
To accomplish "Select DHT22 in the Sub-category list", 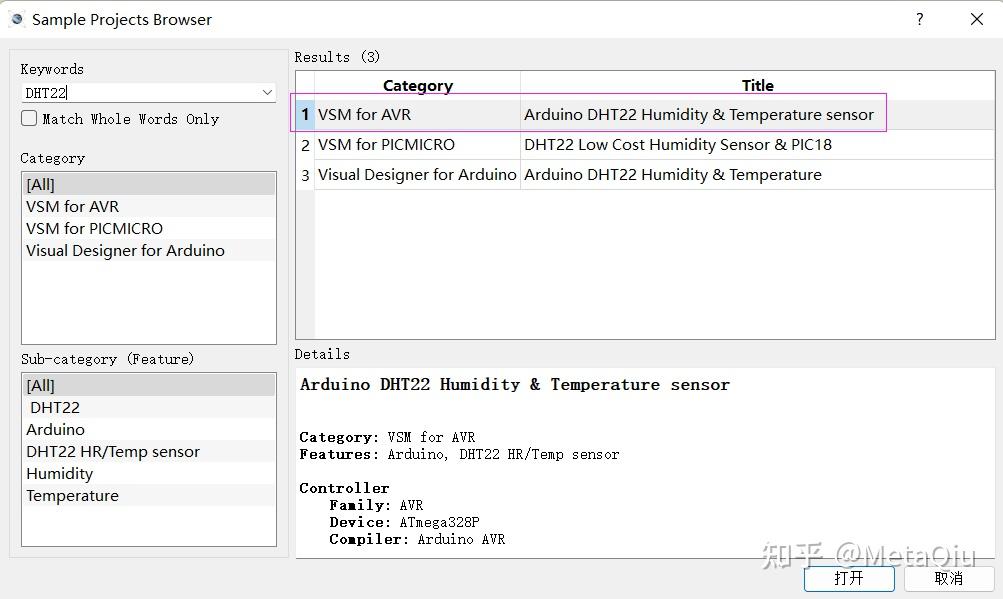I will pyautogui.click(x=148, y=408).
